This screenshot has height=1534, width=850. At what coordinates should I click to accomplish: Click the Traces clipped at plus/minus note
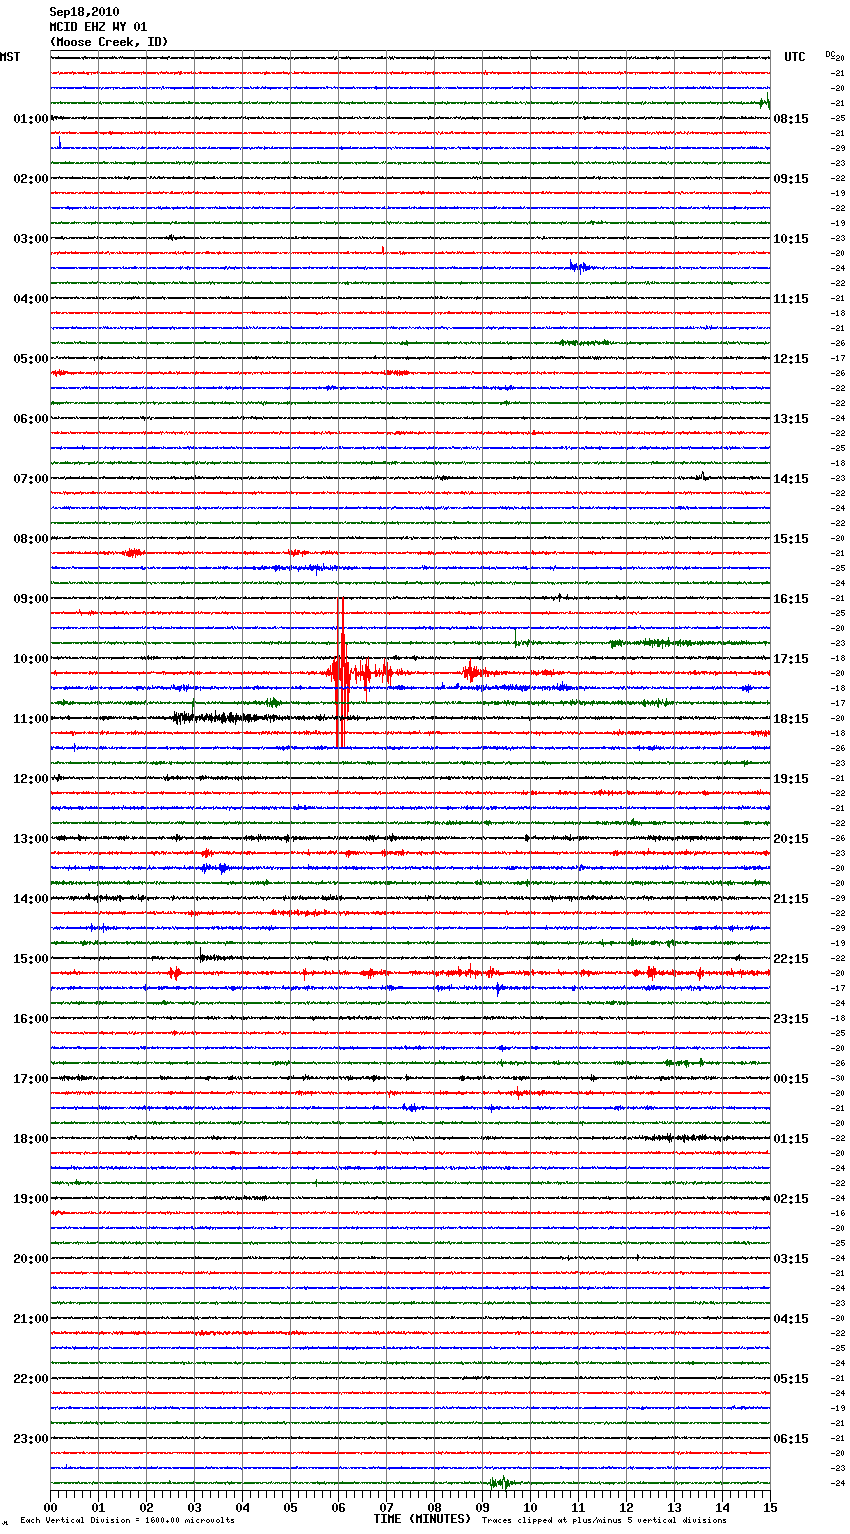click(604, 1521)
